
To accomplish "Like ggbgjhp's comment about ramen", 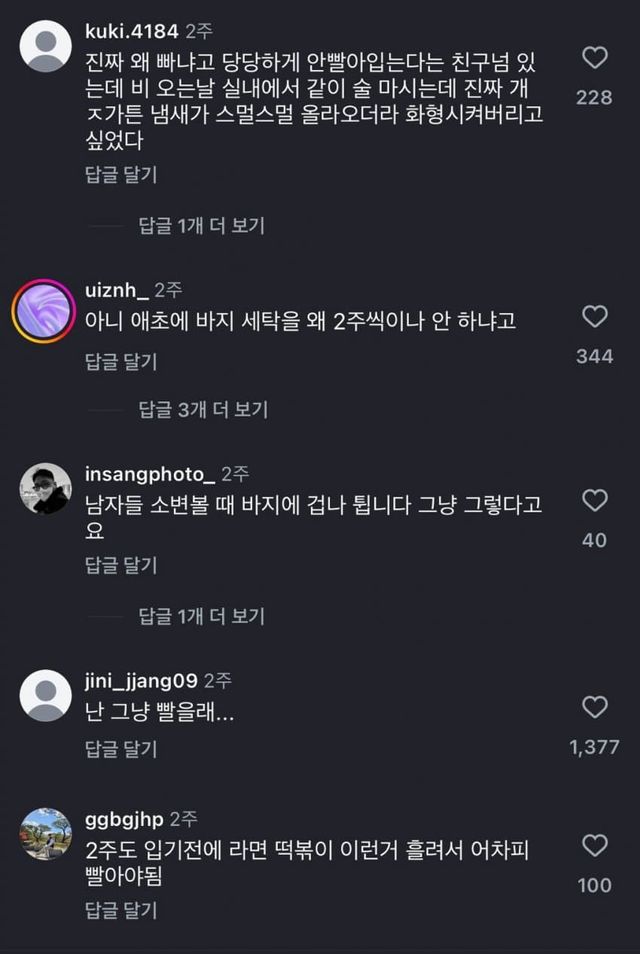I will [595, 846].
